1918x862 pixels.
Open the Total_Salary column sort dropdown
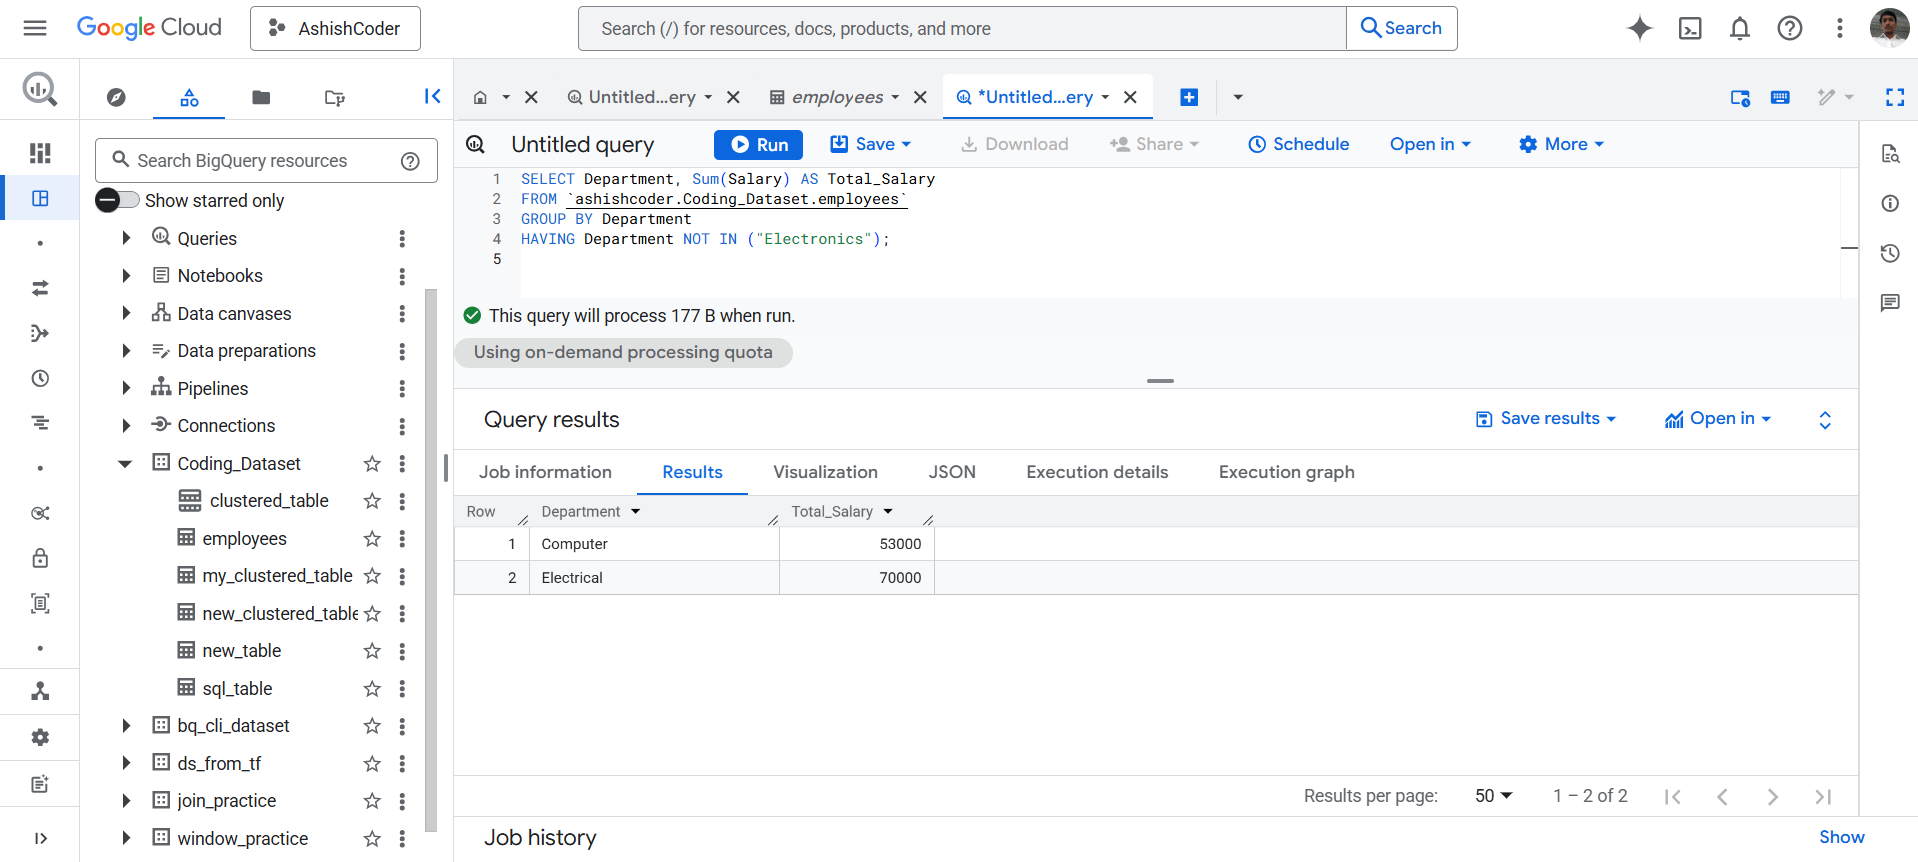coord(888,512)
